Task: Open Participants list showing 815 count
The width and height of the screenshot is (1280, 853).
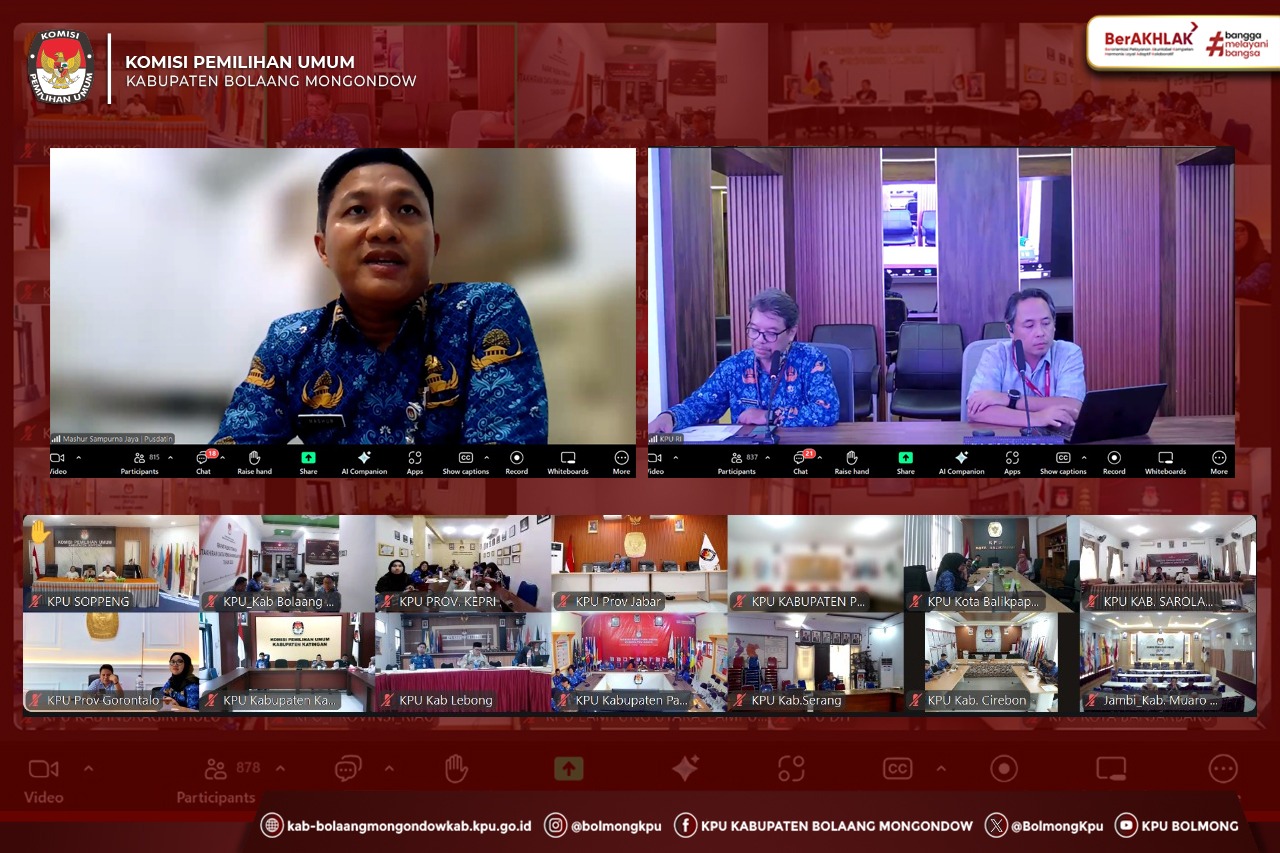Action: (x=140, y=460)
